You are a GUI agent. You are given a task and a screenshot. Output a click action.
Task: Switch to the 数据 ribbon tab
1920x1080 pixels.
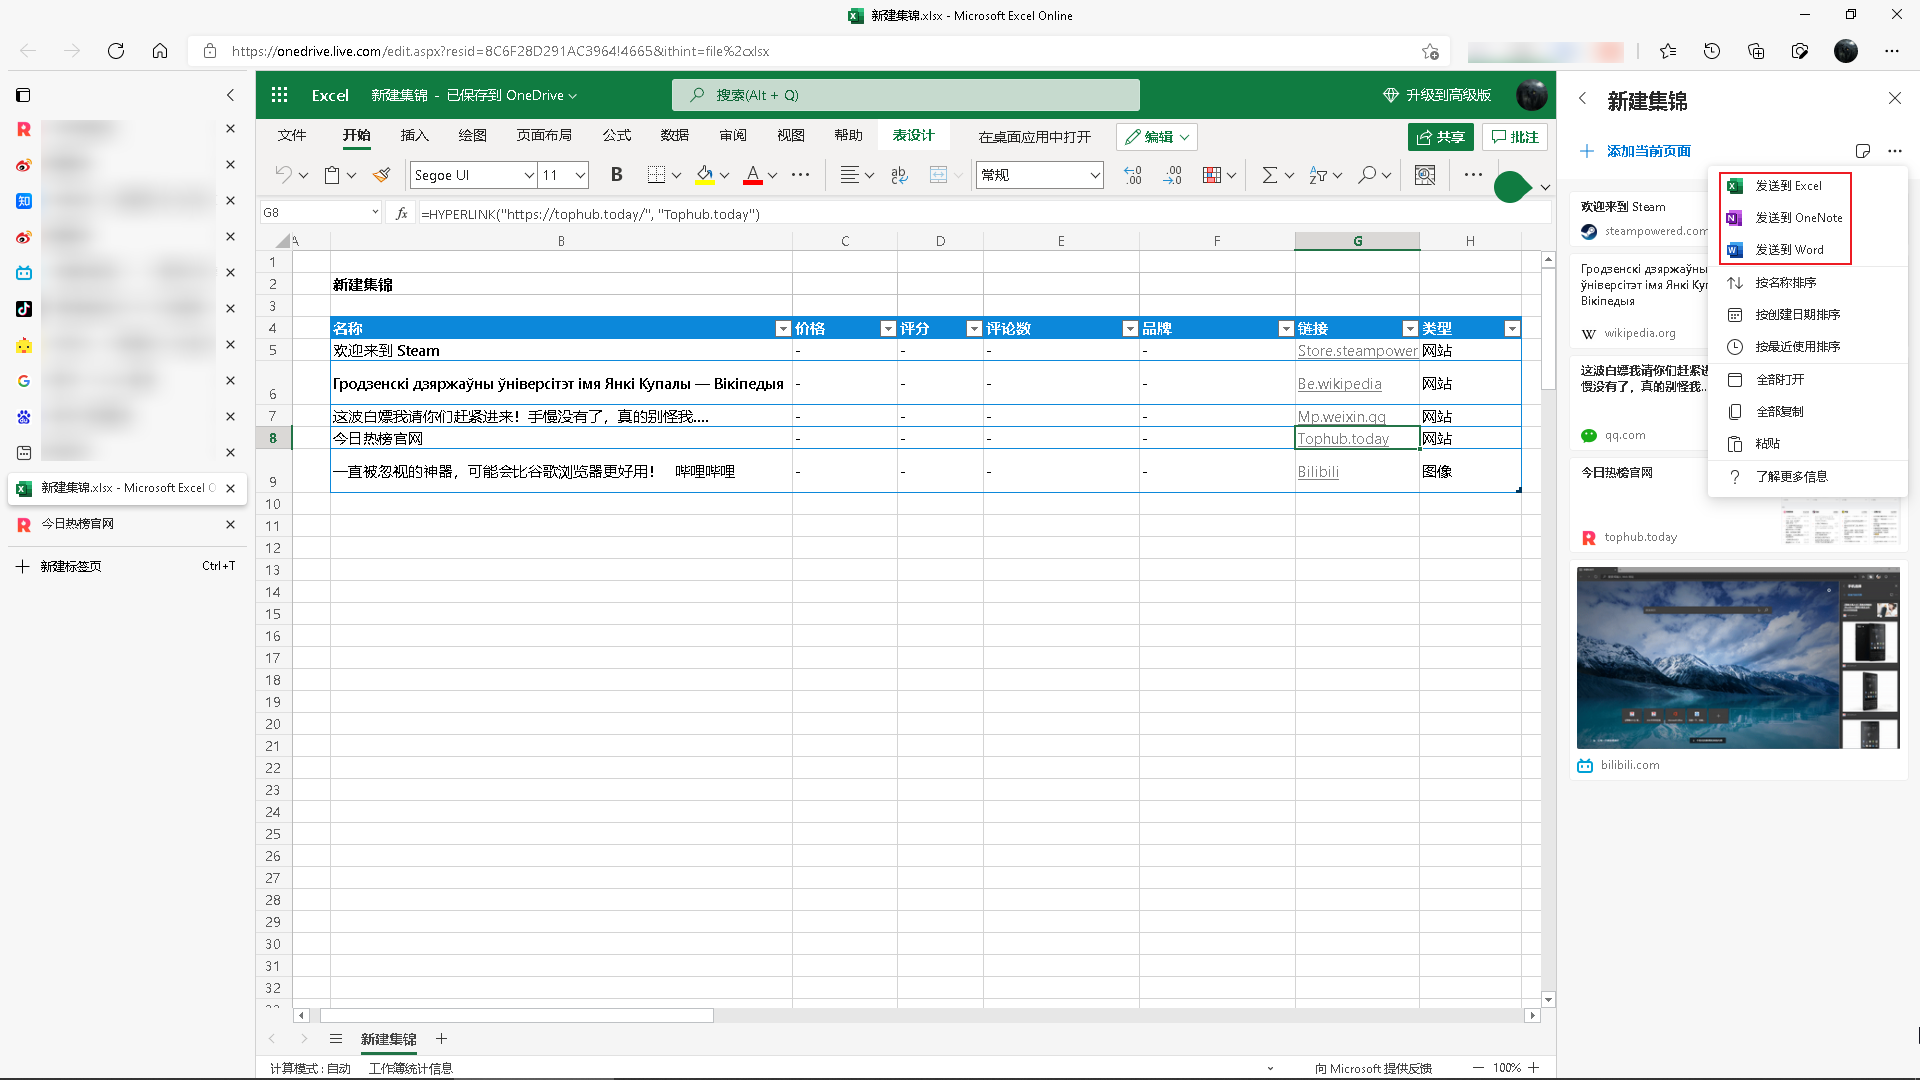coord(675,135)
